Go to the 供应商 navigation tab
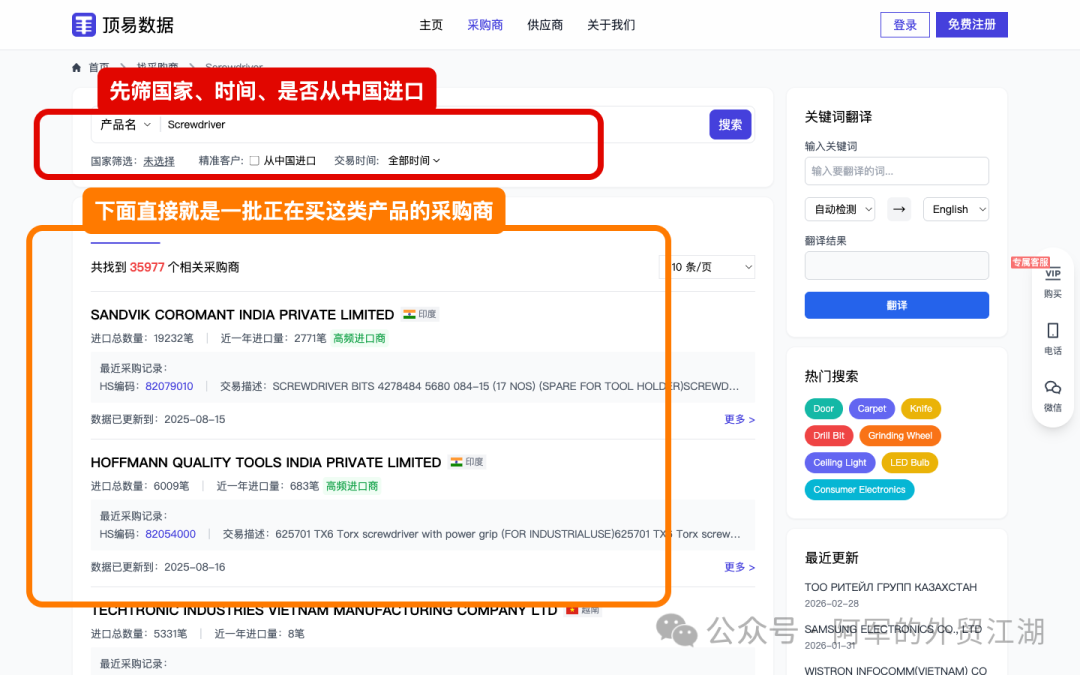Screen dimensions: 1080x675 pos(545,25)
